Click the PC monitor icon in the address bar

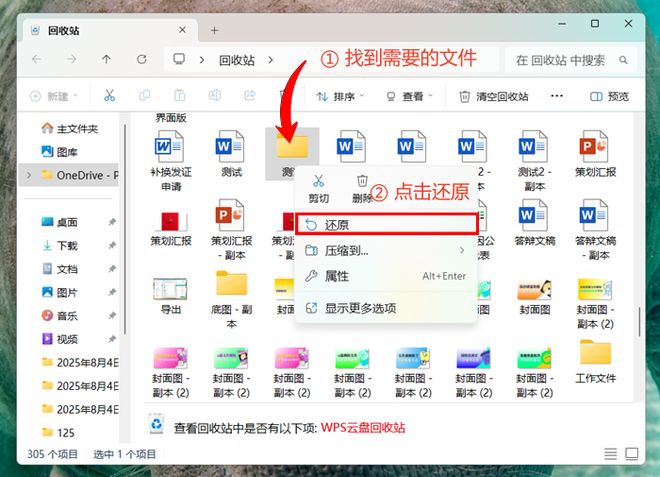(x=179, y=59)
